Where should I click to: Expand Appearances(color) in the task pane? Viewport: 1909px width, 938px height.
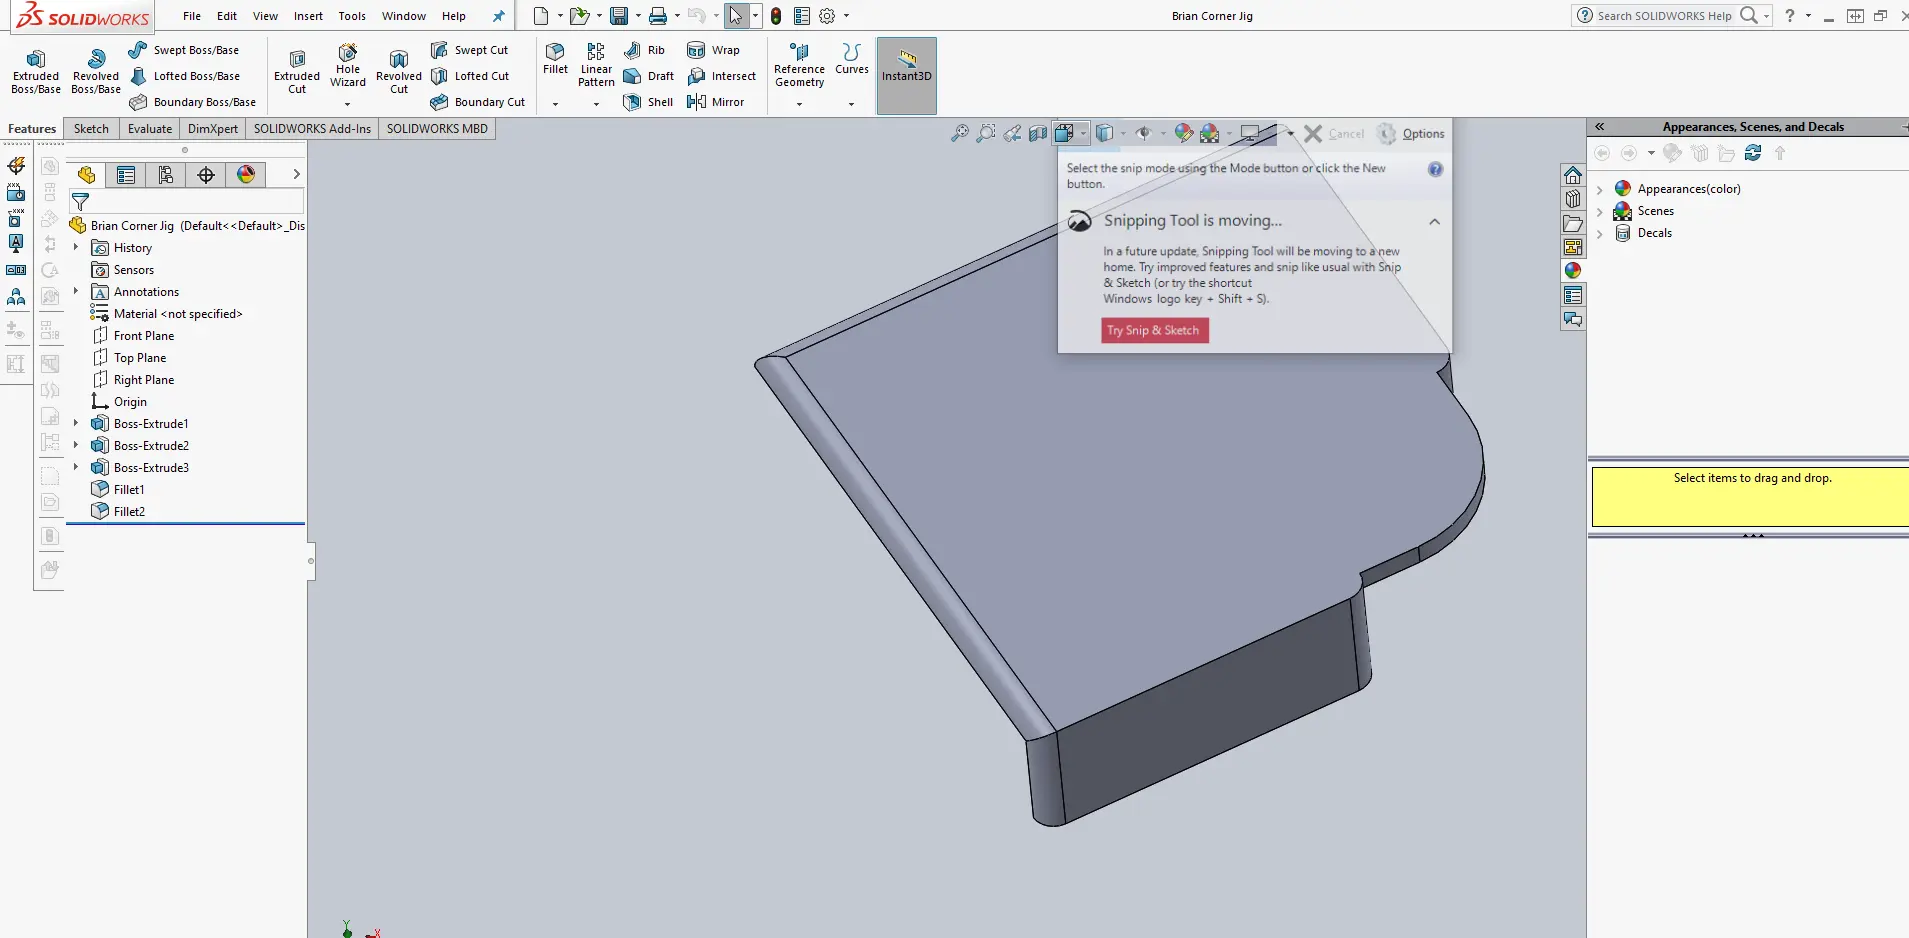(1600, 189)
